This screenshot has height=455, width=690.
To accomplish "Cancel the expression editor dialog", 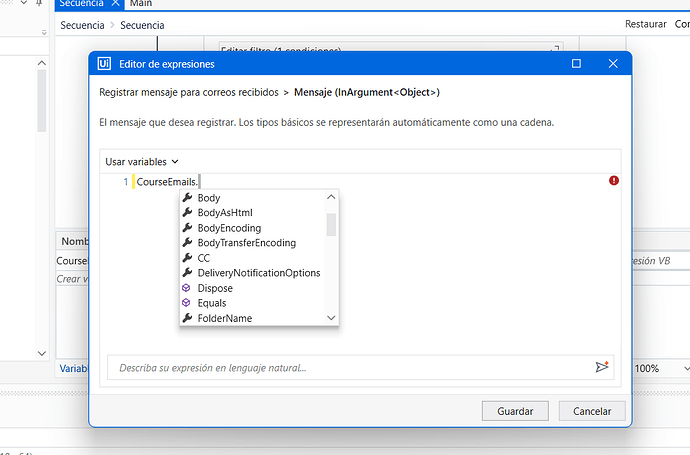I will point(592,411).
